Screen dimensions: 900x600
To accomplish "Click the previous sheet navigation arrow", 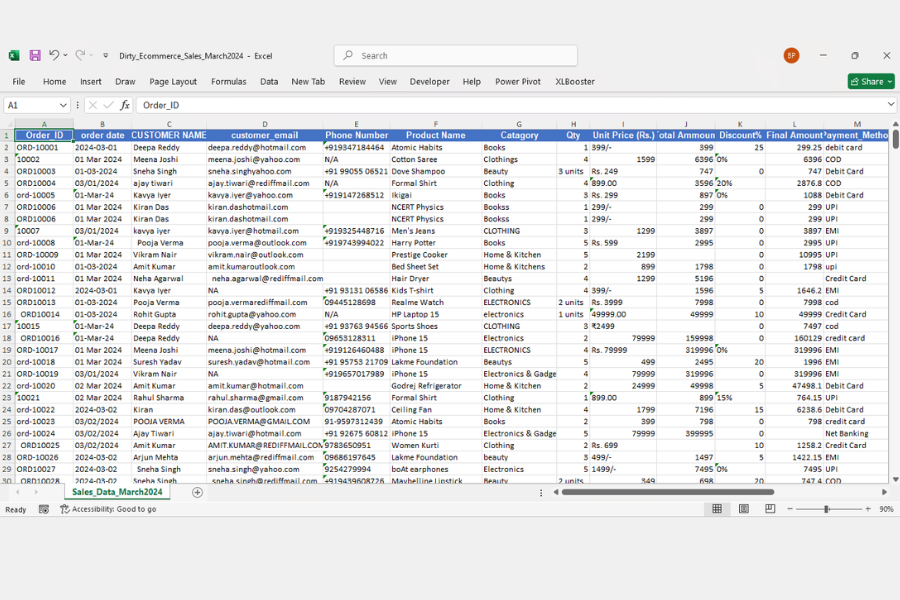I will coord(18,492).
